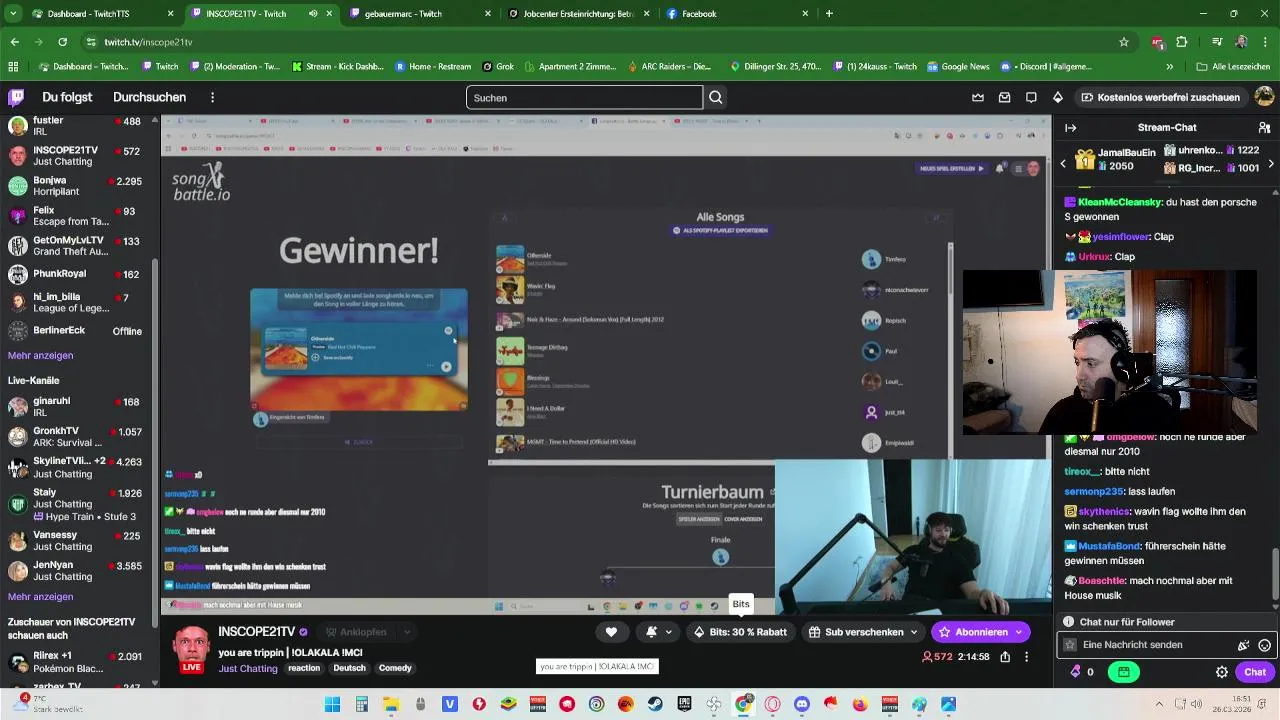Open Google News bookmark
This screenshot has width=1280, height=720.
coord(958,67)
